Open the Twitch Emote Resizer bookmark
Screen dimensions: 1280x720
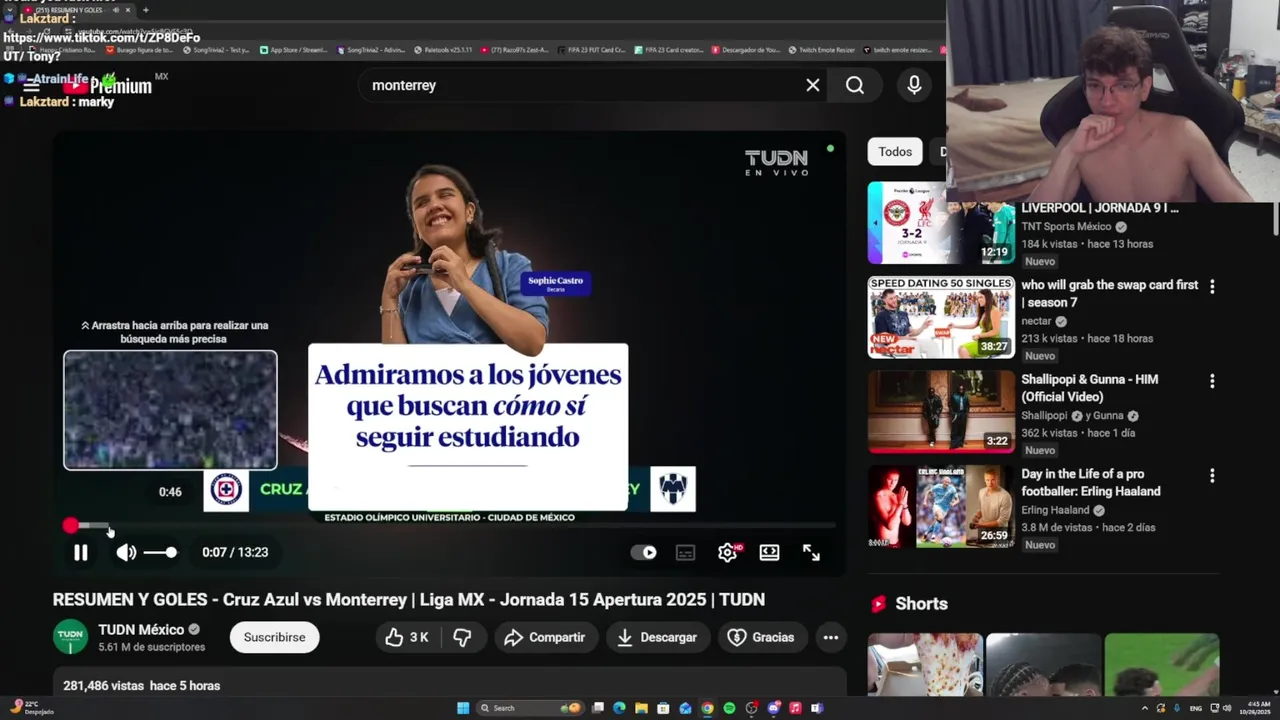821,49
